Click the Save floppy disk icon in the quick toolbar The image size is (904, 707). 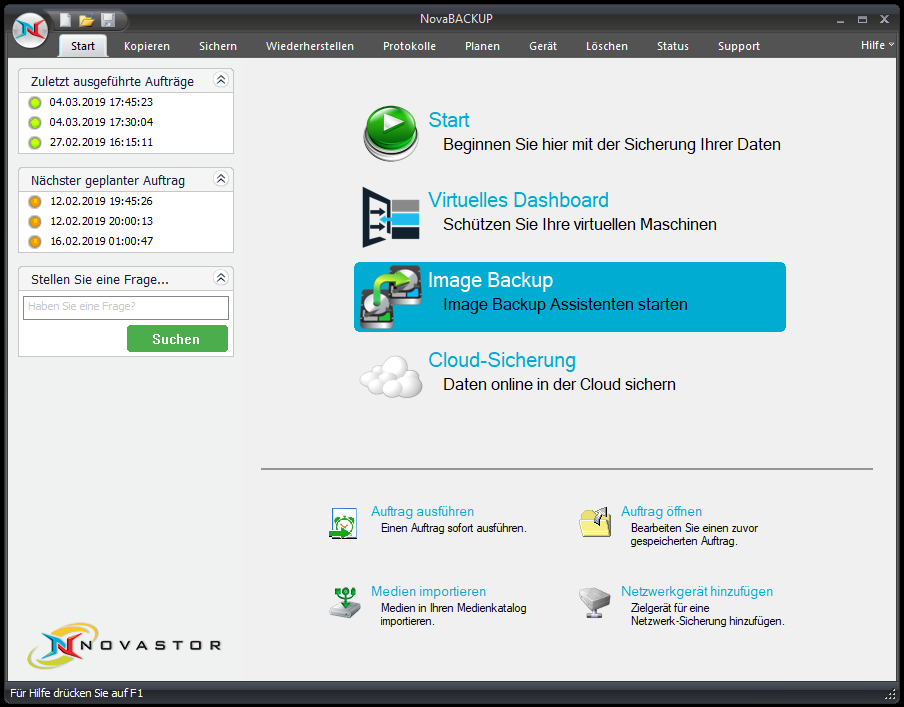[x=108, y=21]
